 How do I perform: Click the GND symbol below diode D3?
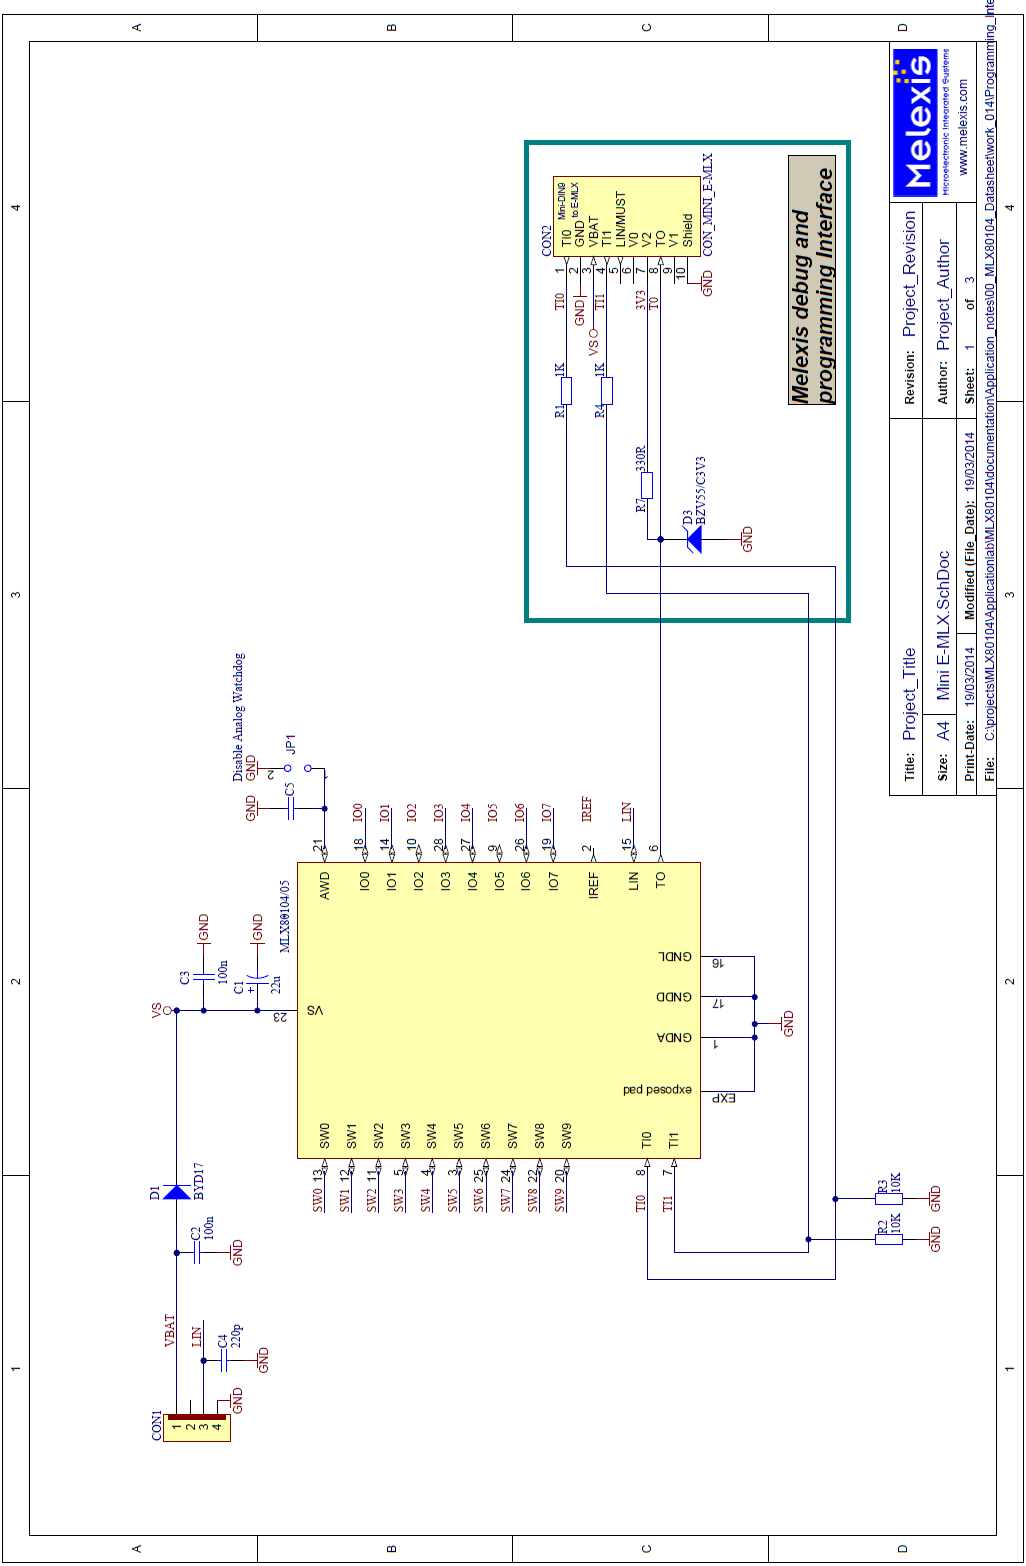pos(746,537)
